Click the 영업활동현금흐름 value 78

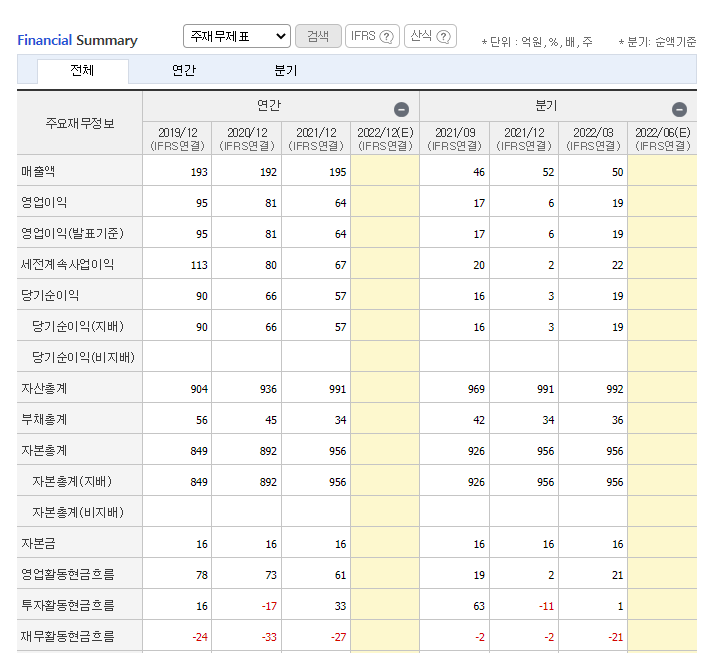point(202,575)
